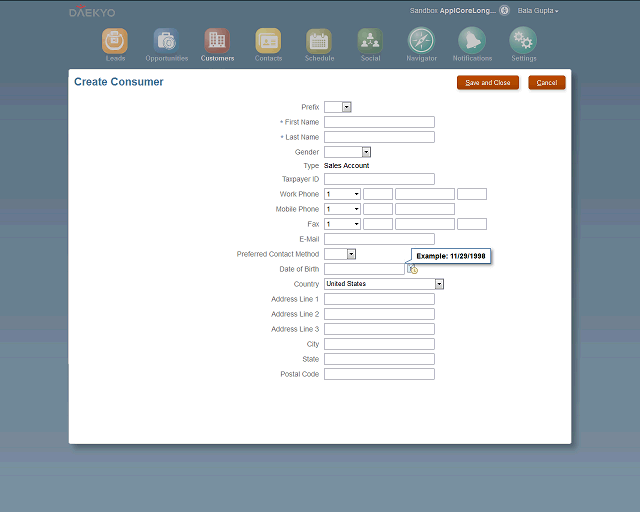Expand the Prefix dropdown
The height and width of the screenshot is (512, 640).
[347, 107]
